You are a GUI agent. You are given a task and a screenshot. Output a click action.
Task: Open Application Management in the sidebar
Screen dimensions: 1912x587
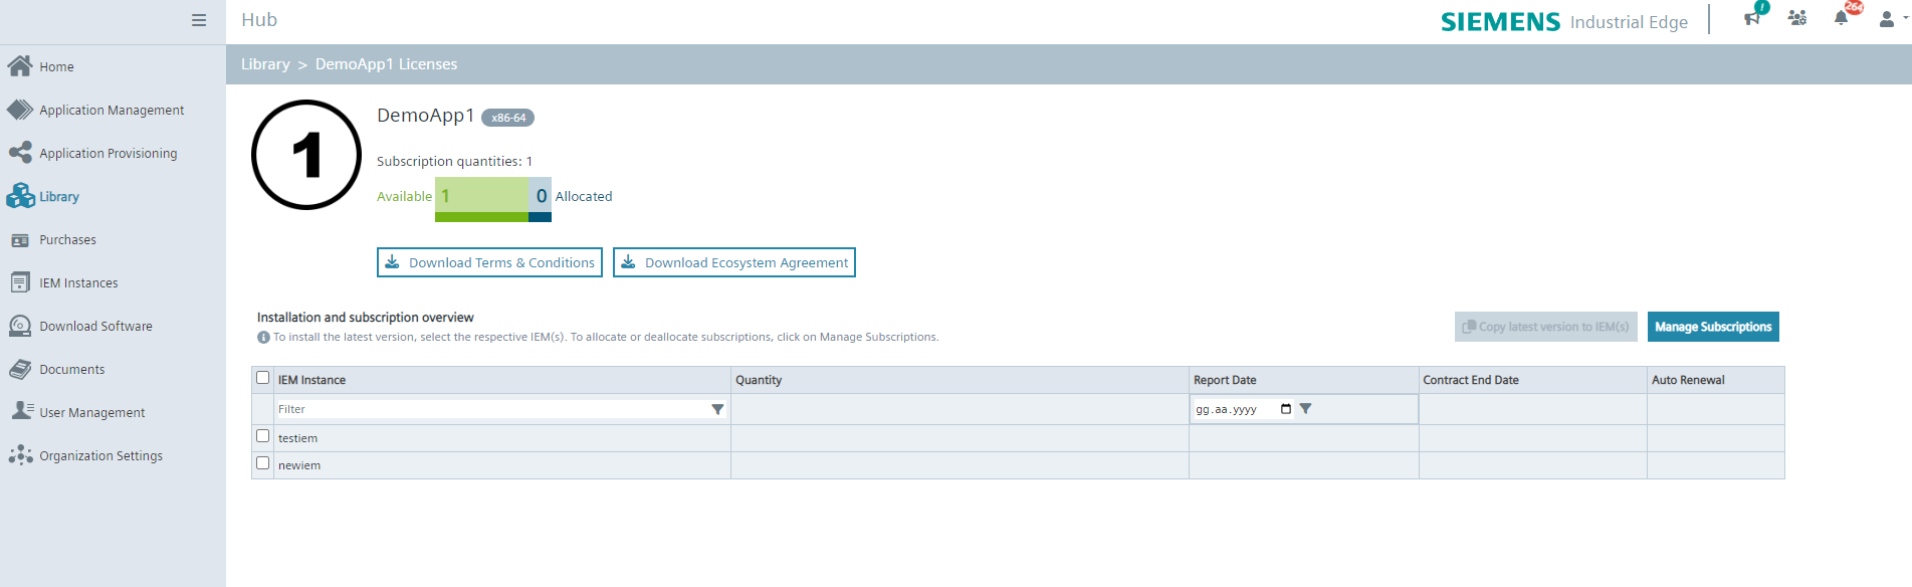(x=111, y=110)
